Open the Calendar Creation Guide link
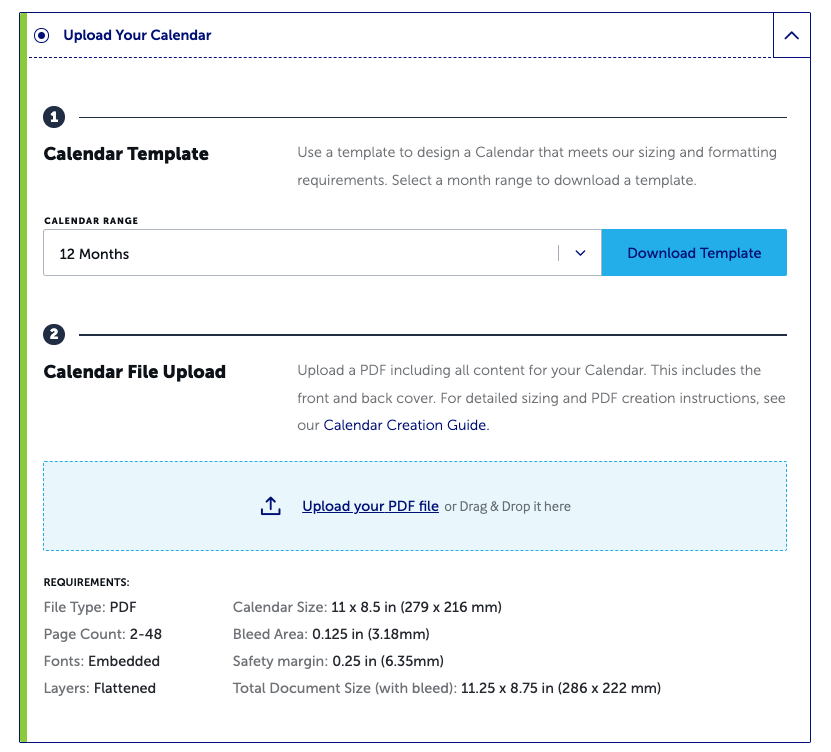This screenshot has width=831, height=752. [403, 424]
